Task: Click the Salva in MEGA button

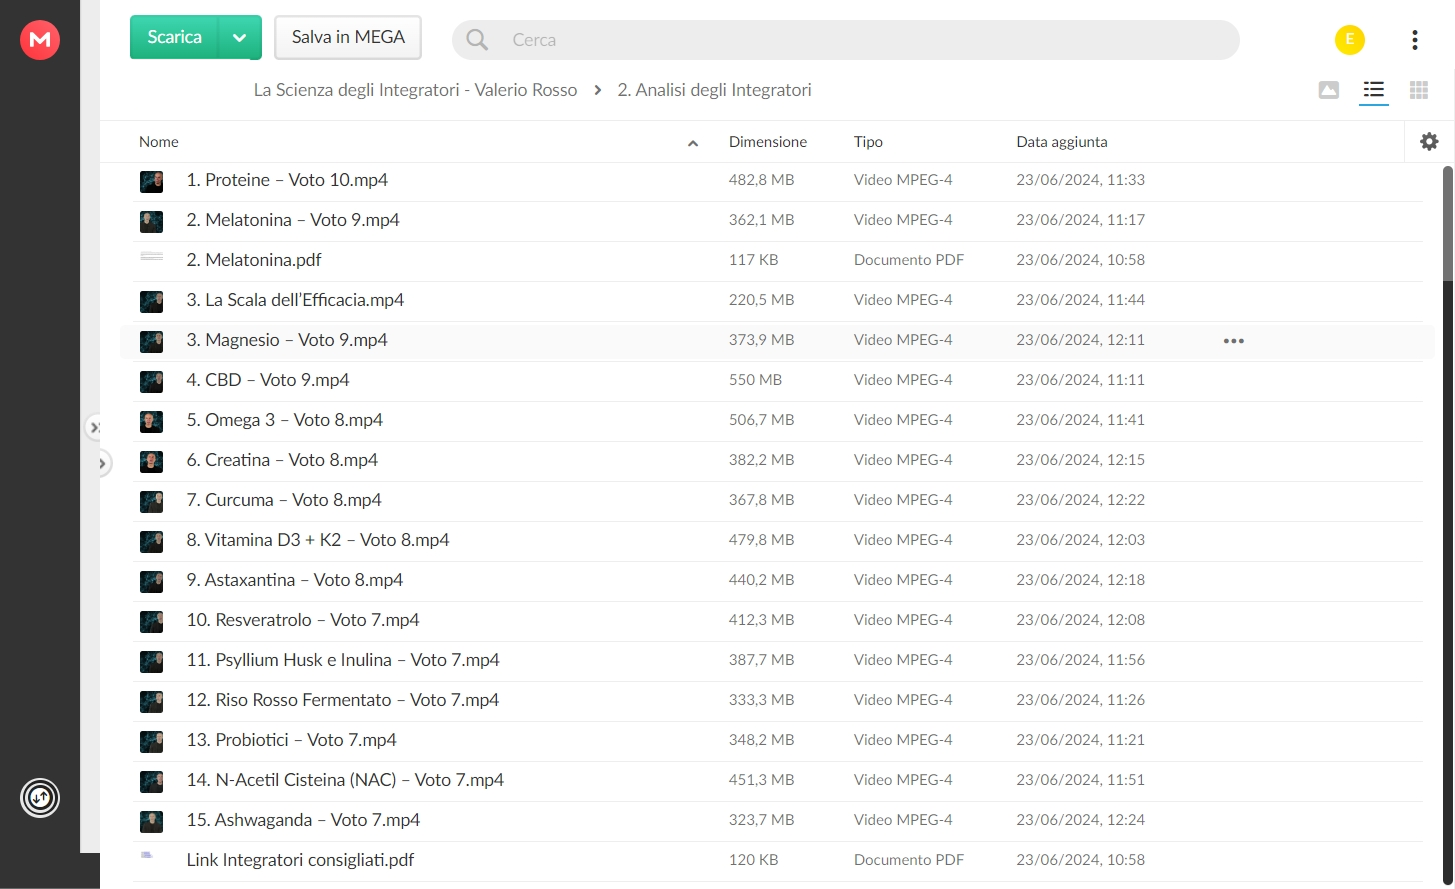Action: point(348,38)
